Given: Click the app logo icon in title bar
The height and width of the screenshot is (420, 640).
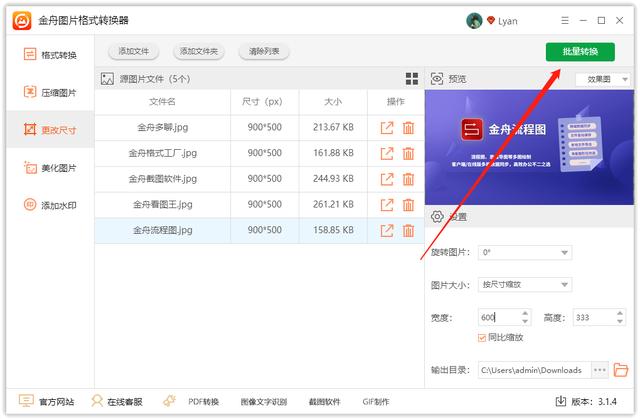Looking at the screenshot, I should pyautogui.click(x=22, y=20).
